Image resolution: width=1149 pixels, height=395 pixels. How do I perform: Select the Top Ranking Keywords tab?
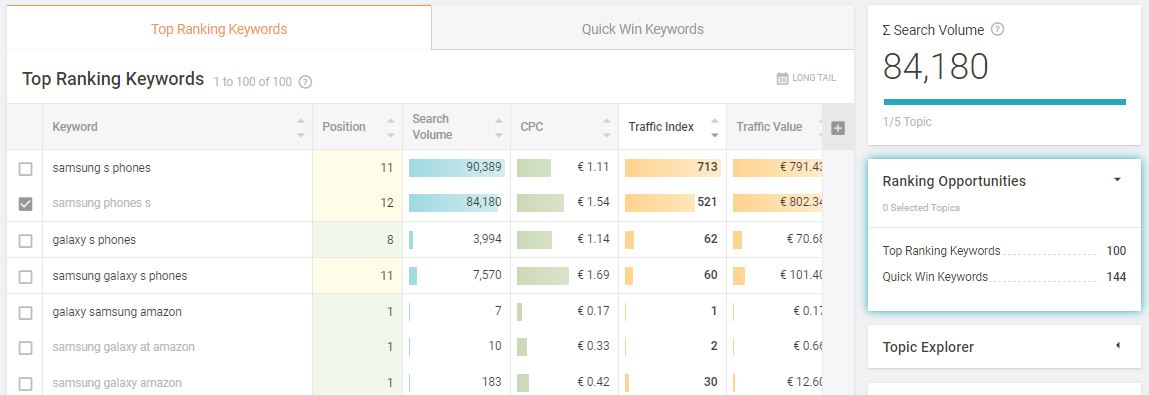219,29
